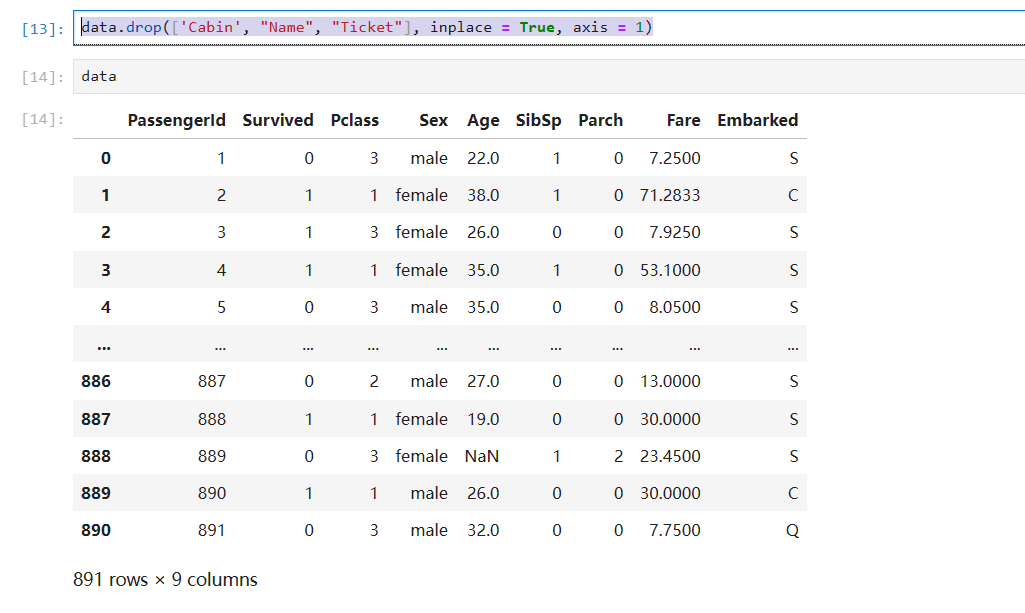
Task: Click the Fare value 53.1000
Action: (x=670, y=270)
